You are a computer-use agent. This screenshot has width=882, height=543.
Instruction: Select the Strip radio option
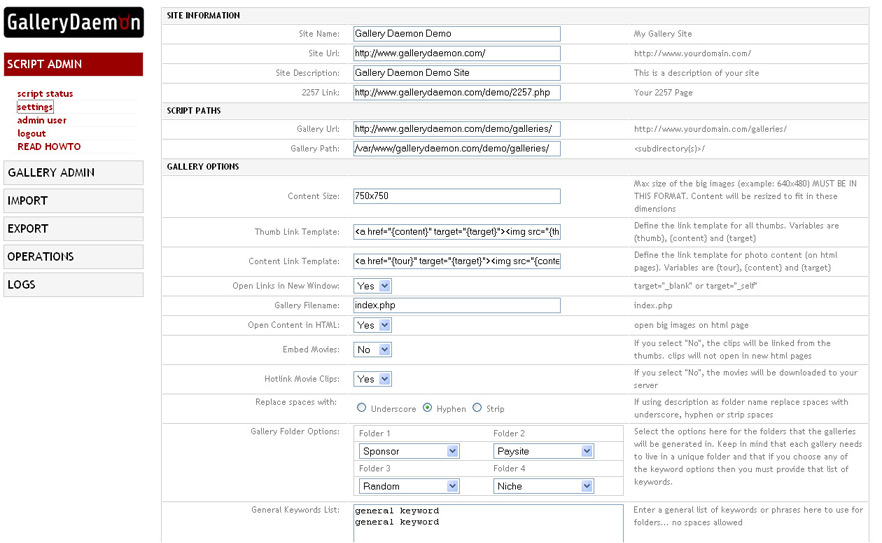(x=477, y=408)
